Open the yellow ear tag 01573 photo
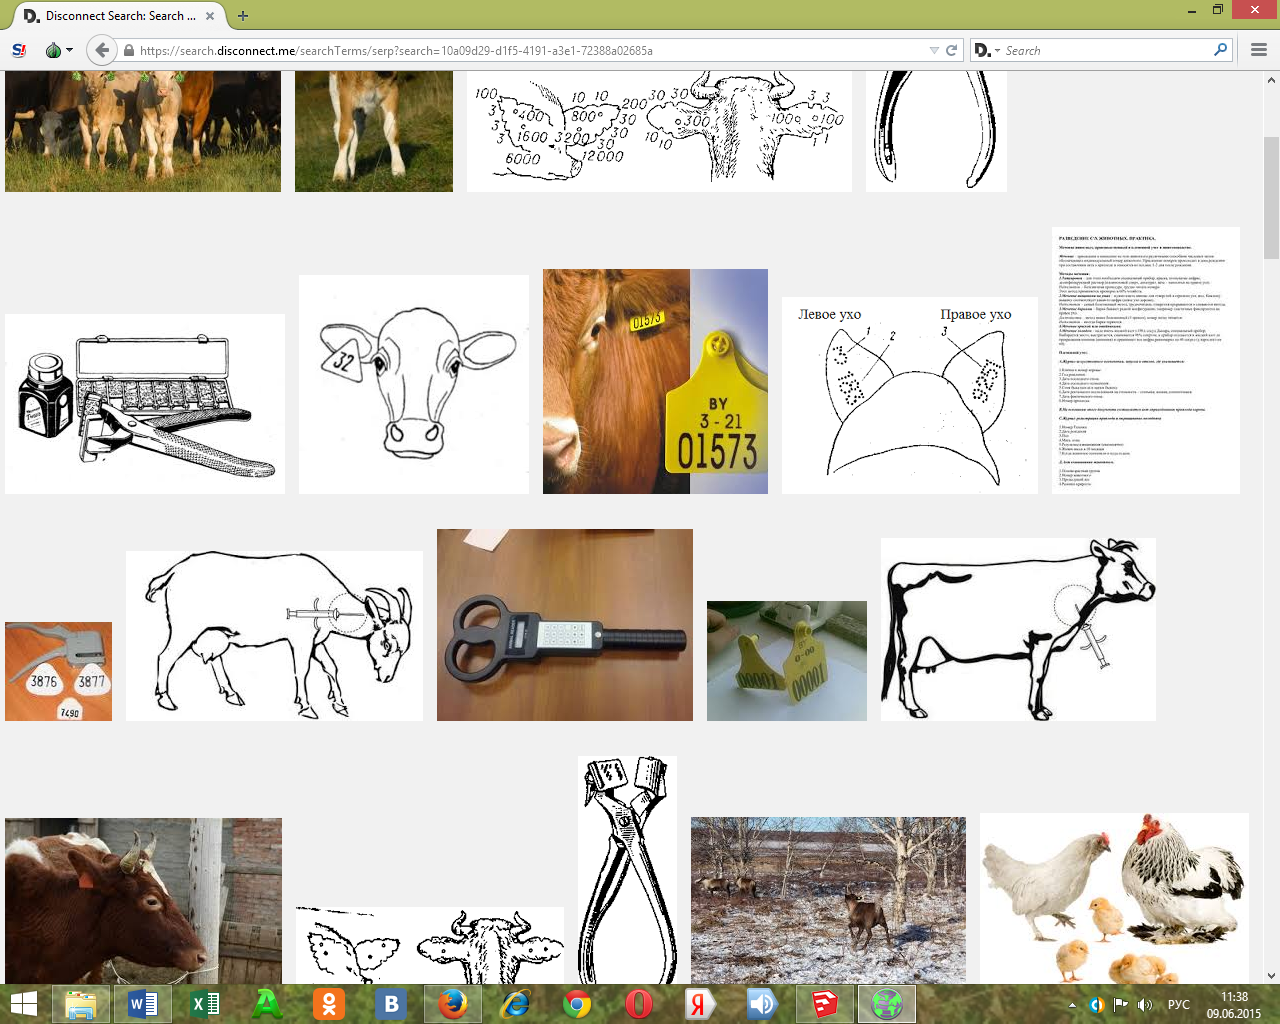 click(655, 381)
